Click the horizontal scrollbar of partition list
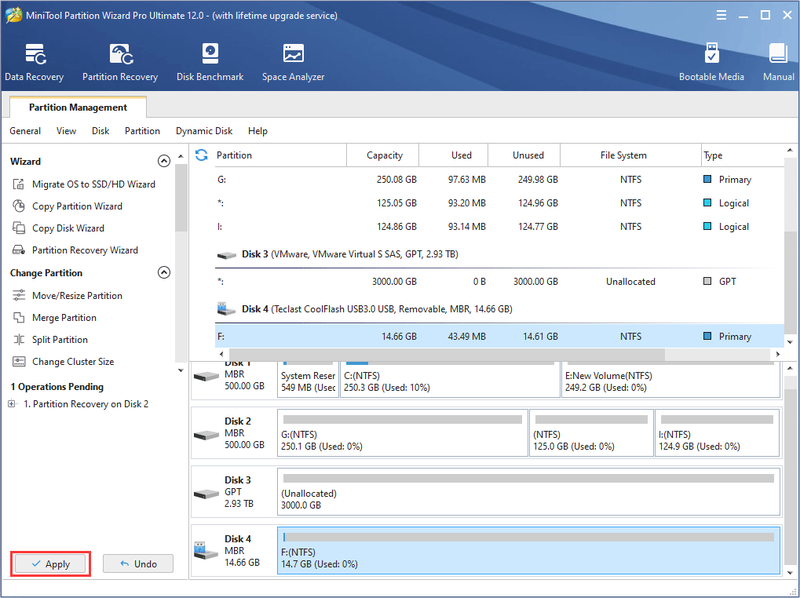The height and width of the screenshot is (598, 800). (x=446, y=354)
